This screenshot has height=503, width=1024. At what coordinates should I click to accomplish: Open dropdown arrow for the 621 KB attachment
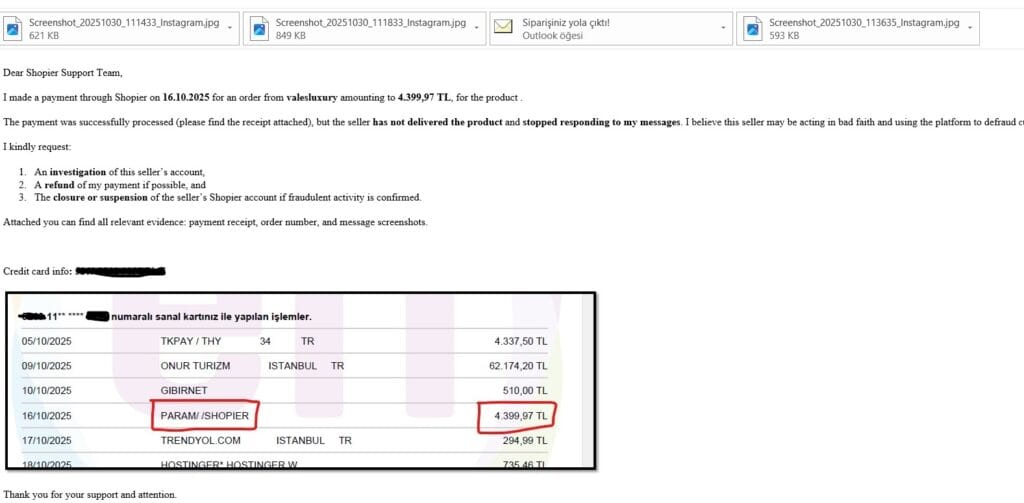coord(231,28)
